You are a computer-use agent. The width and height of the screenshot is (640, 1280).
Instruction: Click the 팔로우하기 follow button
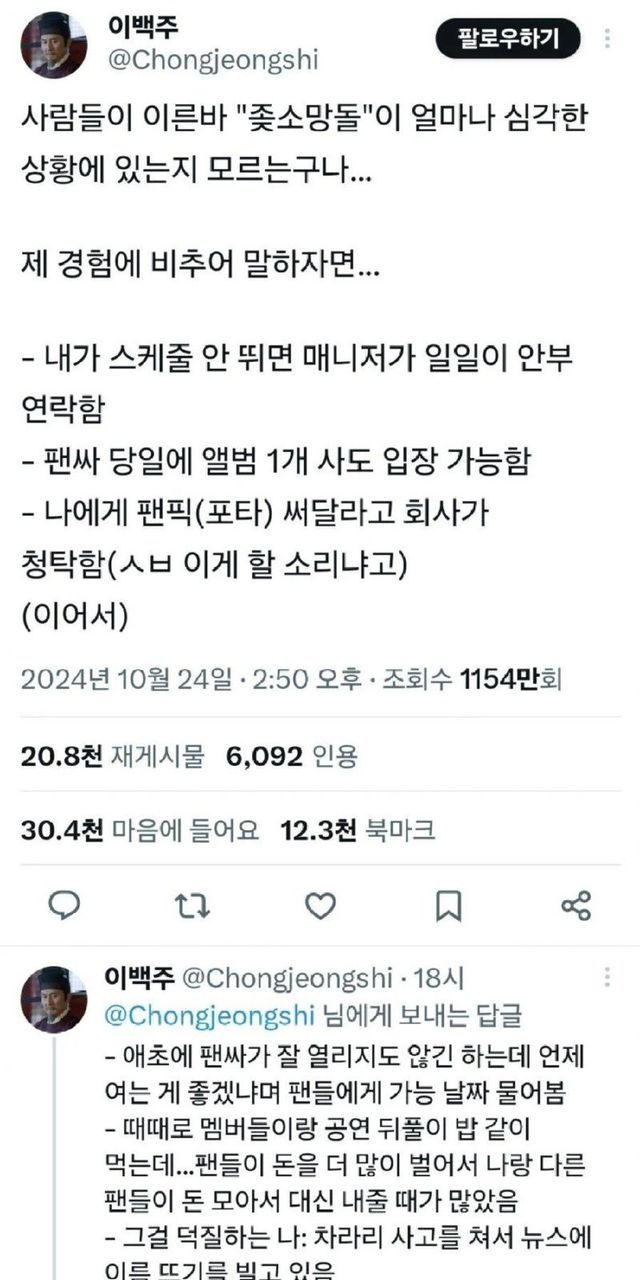point(506,39)
